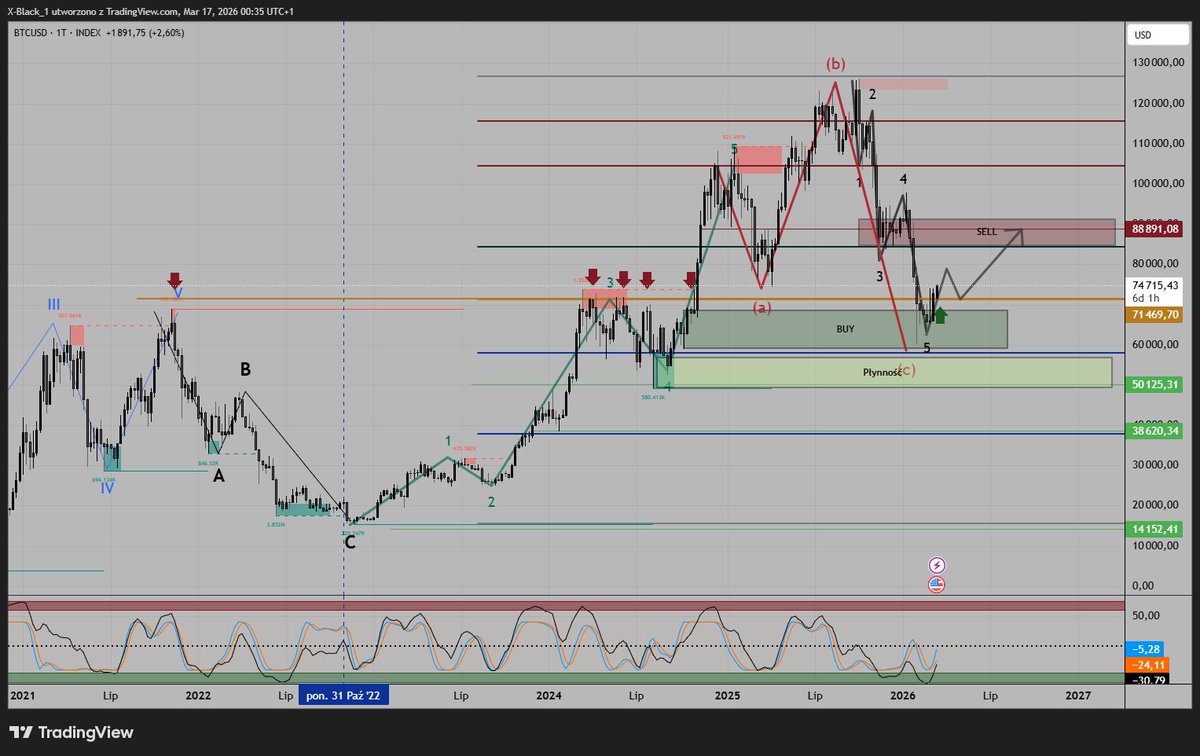Viewport: 1200px width, 756px height.
Task: Select the green up arrow near BUY zone
Action: [939, 315]
